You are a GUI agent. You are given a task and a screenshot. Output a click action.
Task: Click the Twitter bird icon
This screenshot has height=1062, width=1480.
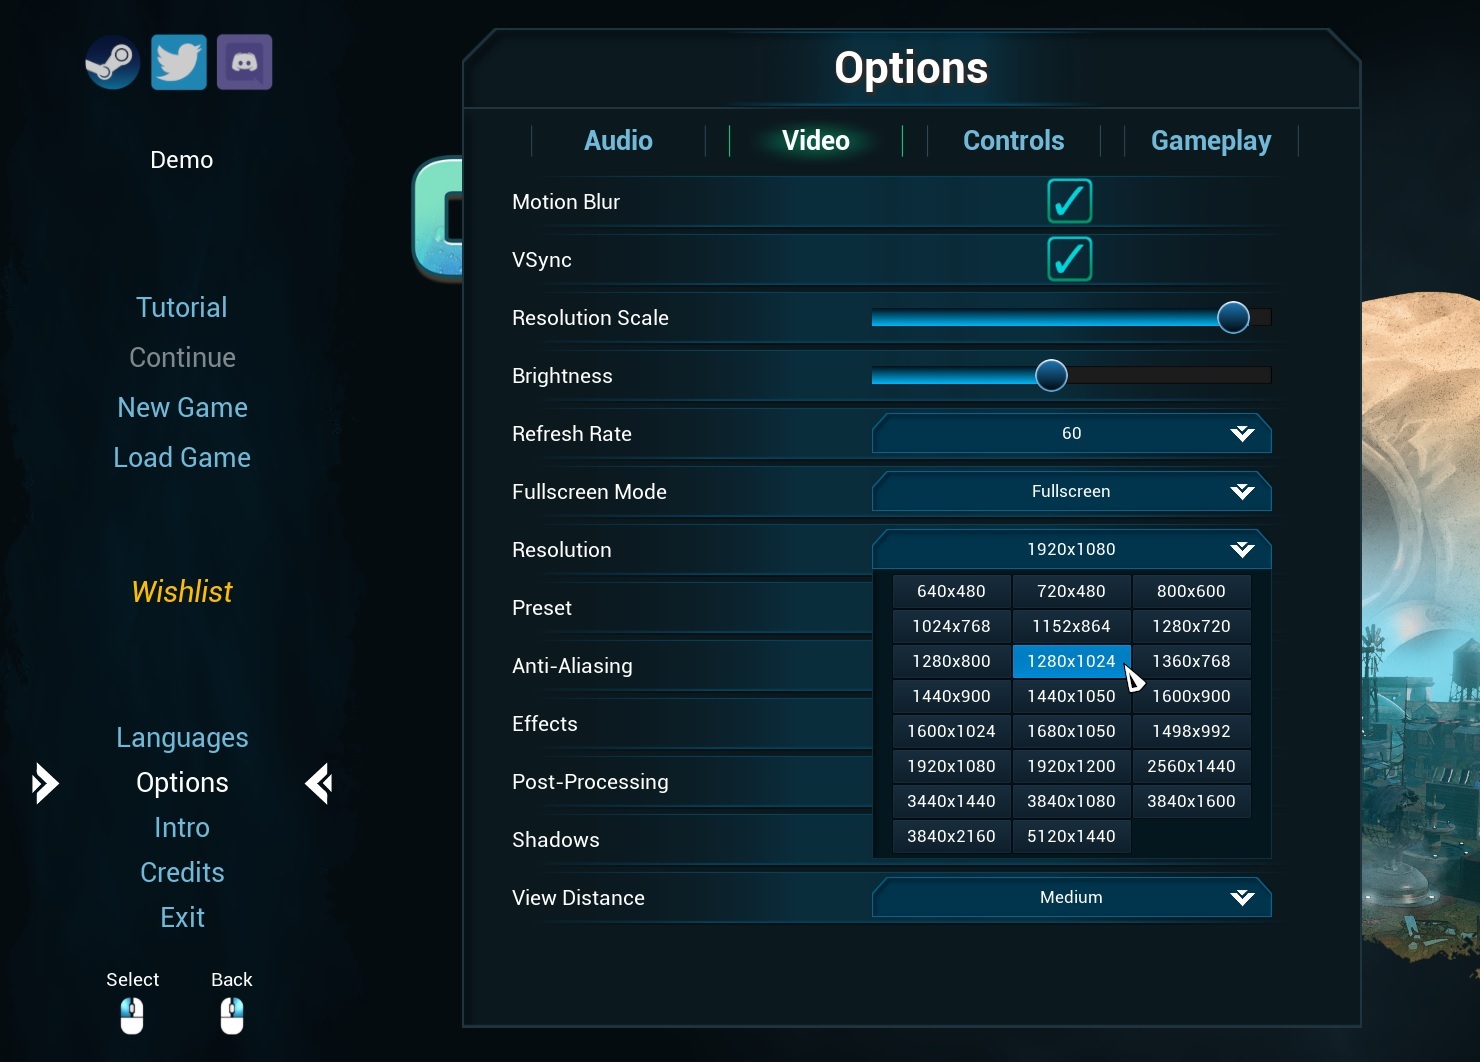[x=179, y=62]
